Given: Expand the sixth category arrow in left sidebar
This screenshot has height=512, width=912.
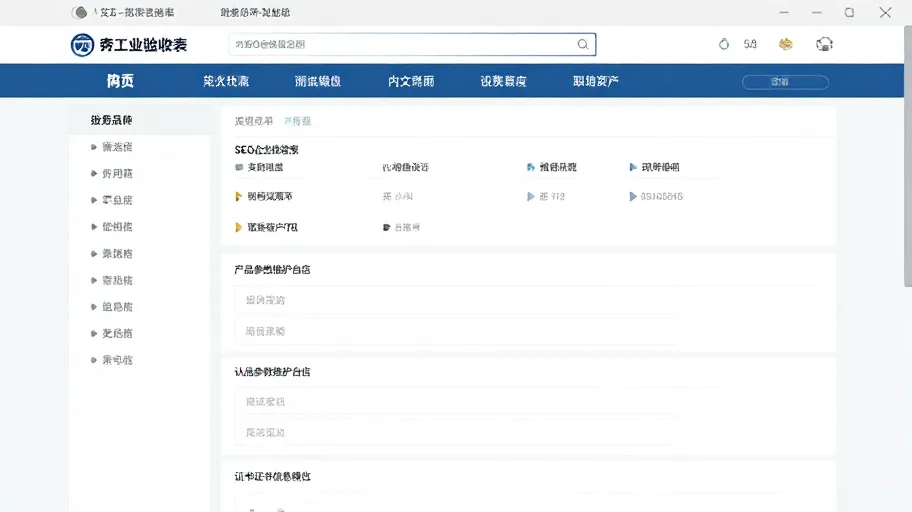Looking at the screenshot, I should [94, 280].
